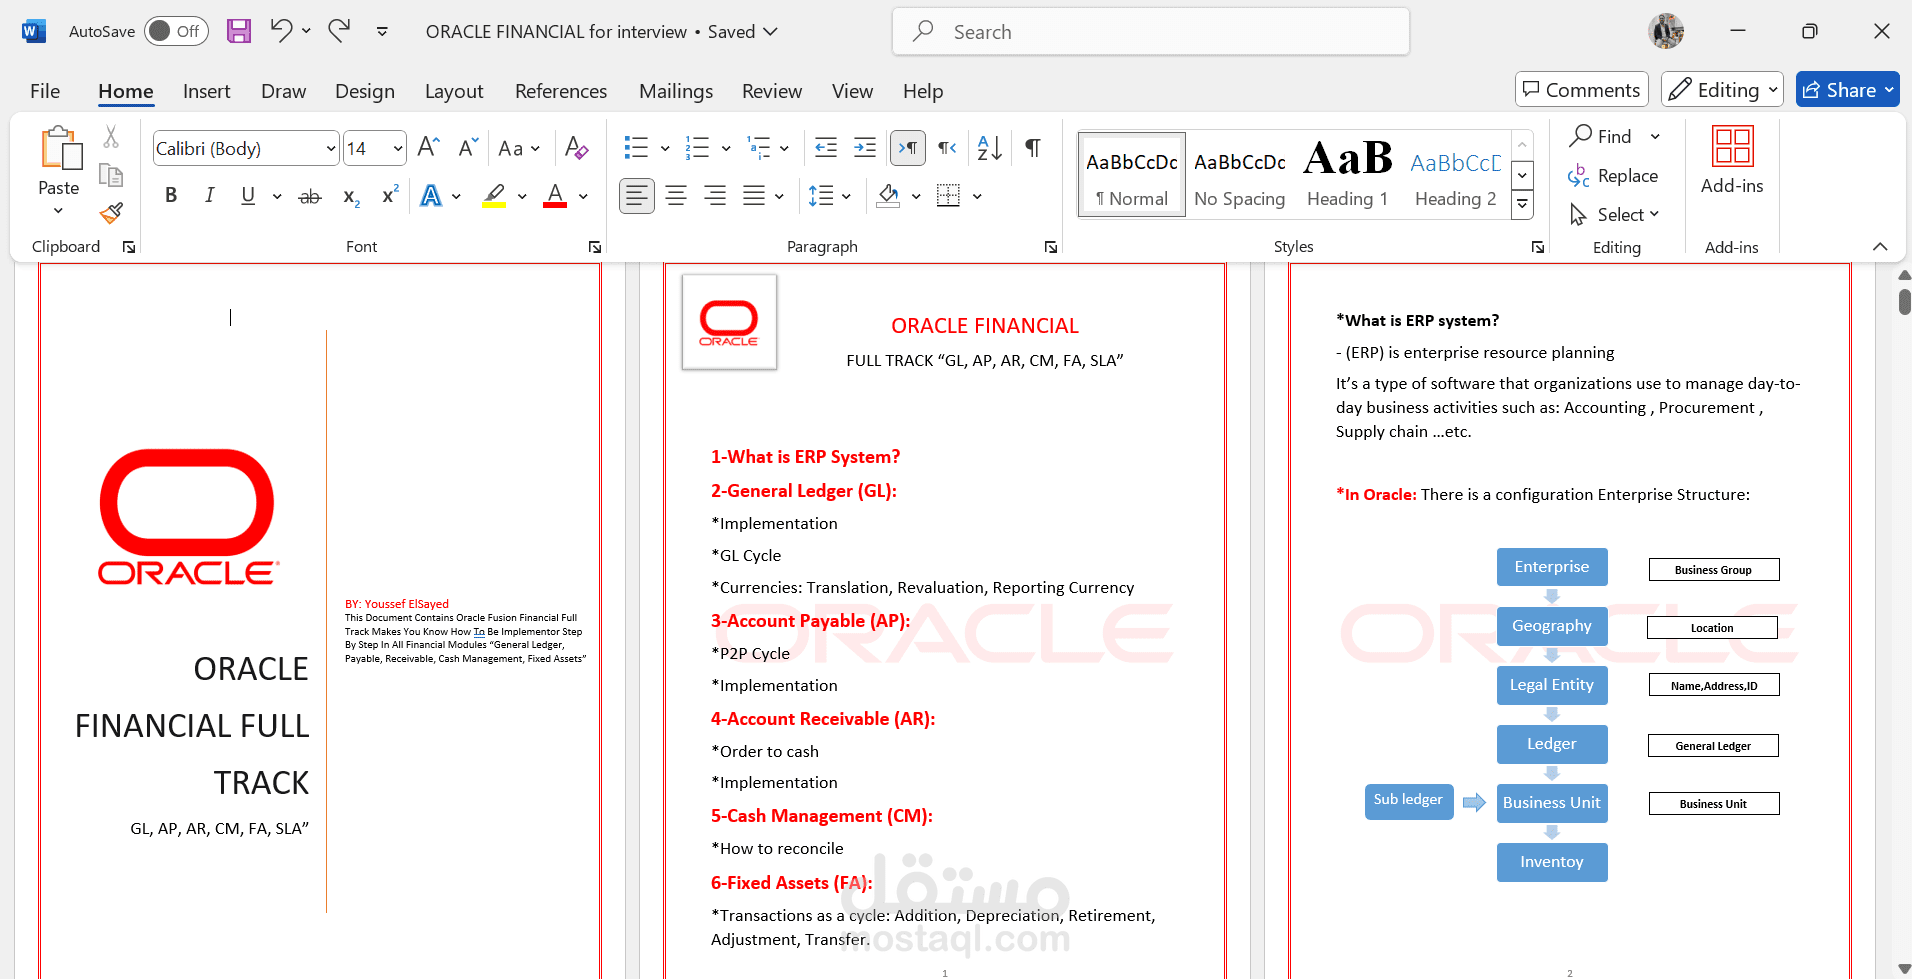The width and height of the screenshot is (1912, 979).
Task: Center-align the paragraph
Action: click(676, 196)
